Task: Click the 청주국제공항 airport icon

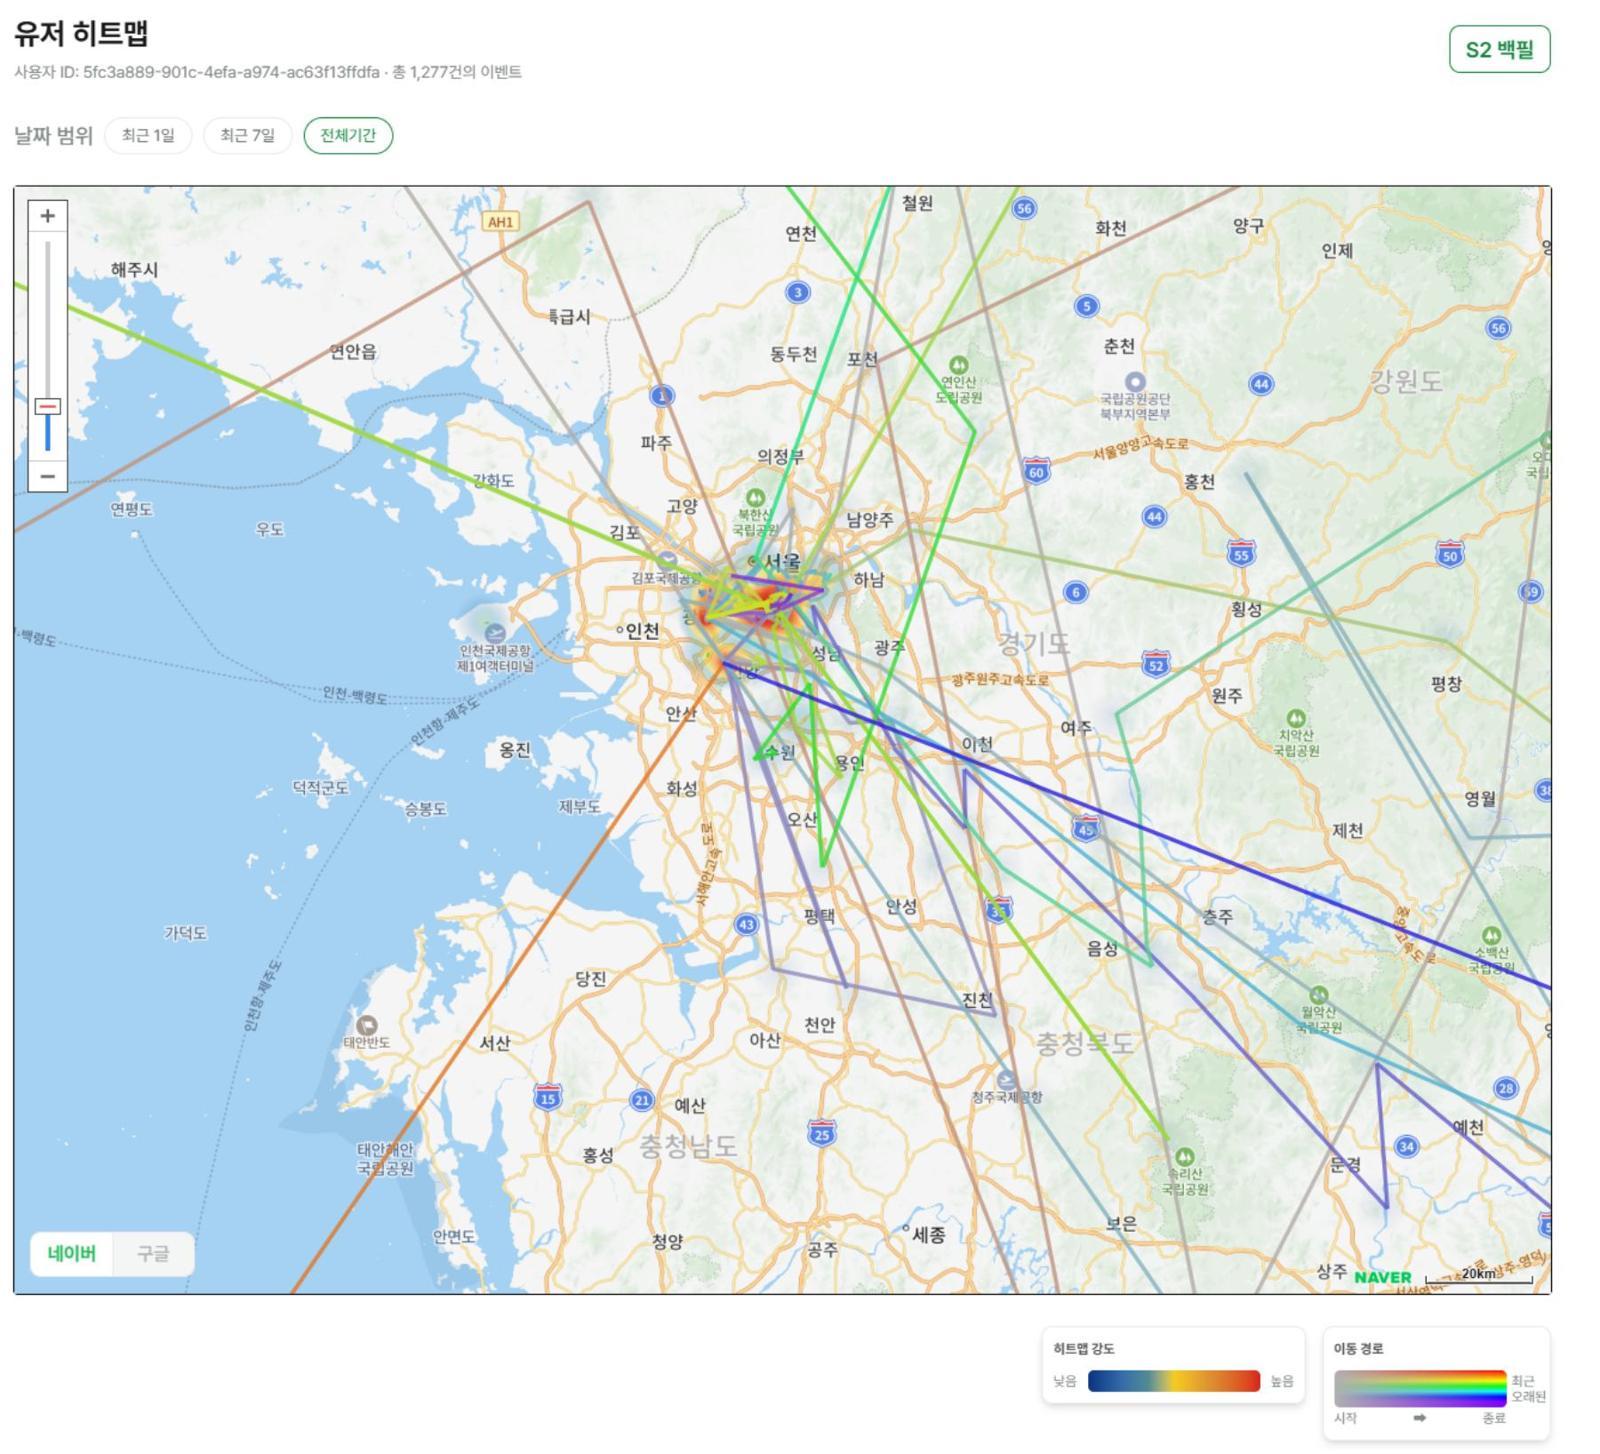Action: [x=1006, y=1080]
